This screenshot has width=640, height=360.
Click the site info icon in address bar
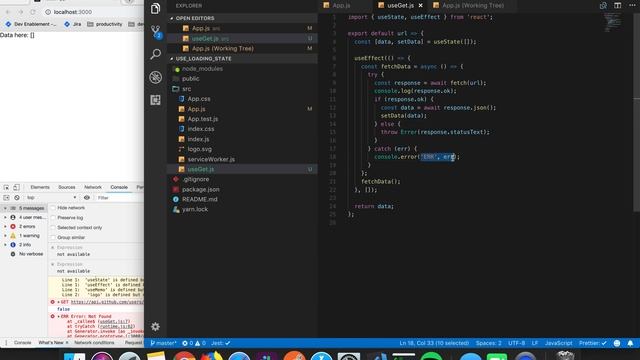48,12
